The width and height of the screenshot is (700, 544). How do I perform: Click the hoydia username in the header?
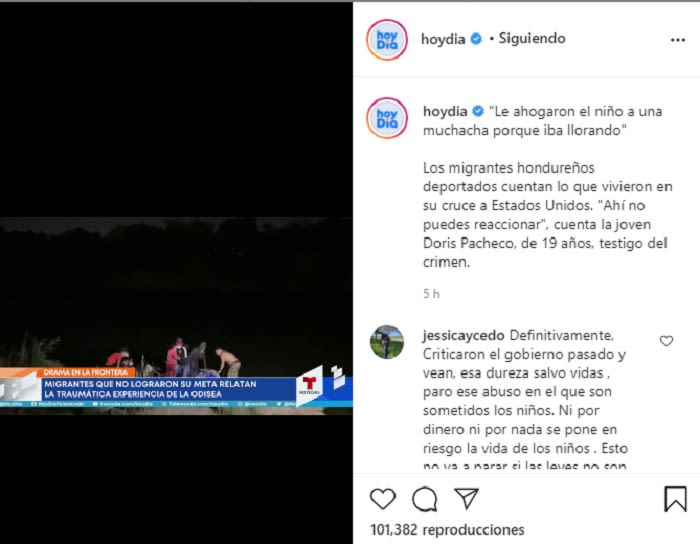tap(443, 39)
